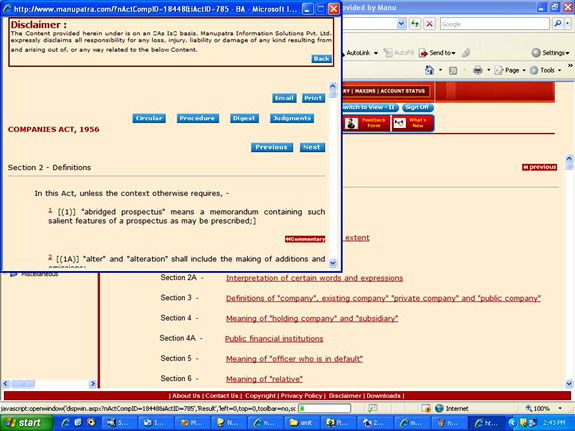Click the search magnifier icon
The width and height of the screenshot is (575, 431).
[x=557, y=24]
